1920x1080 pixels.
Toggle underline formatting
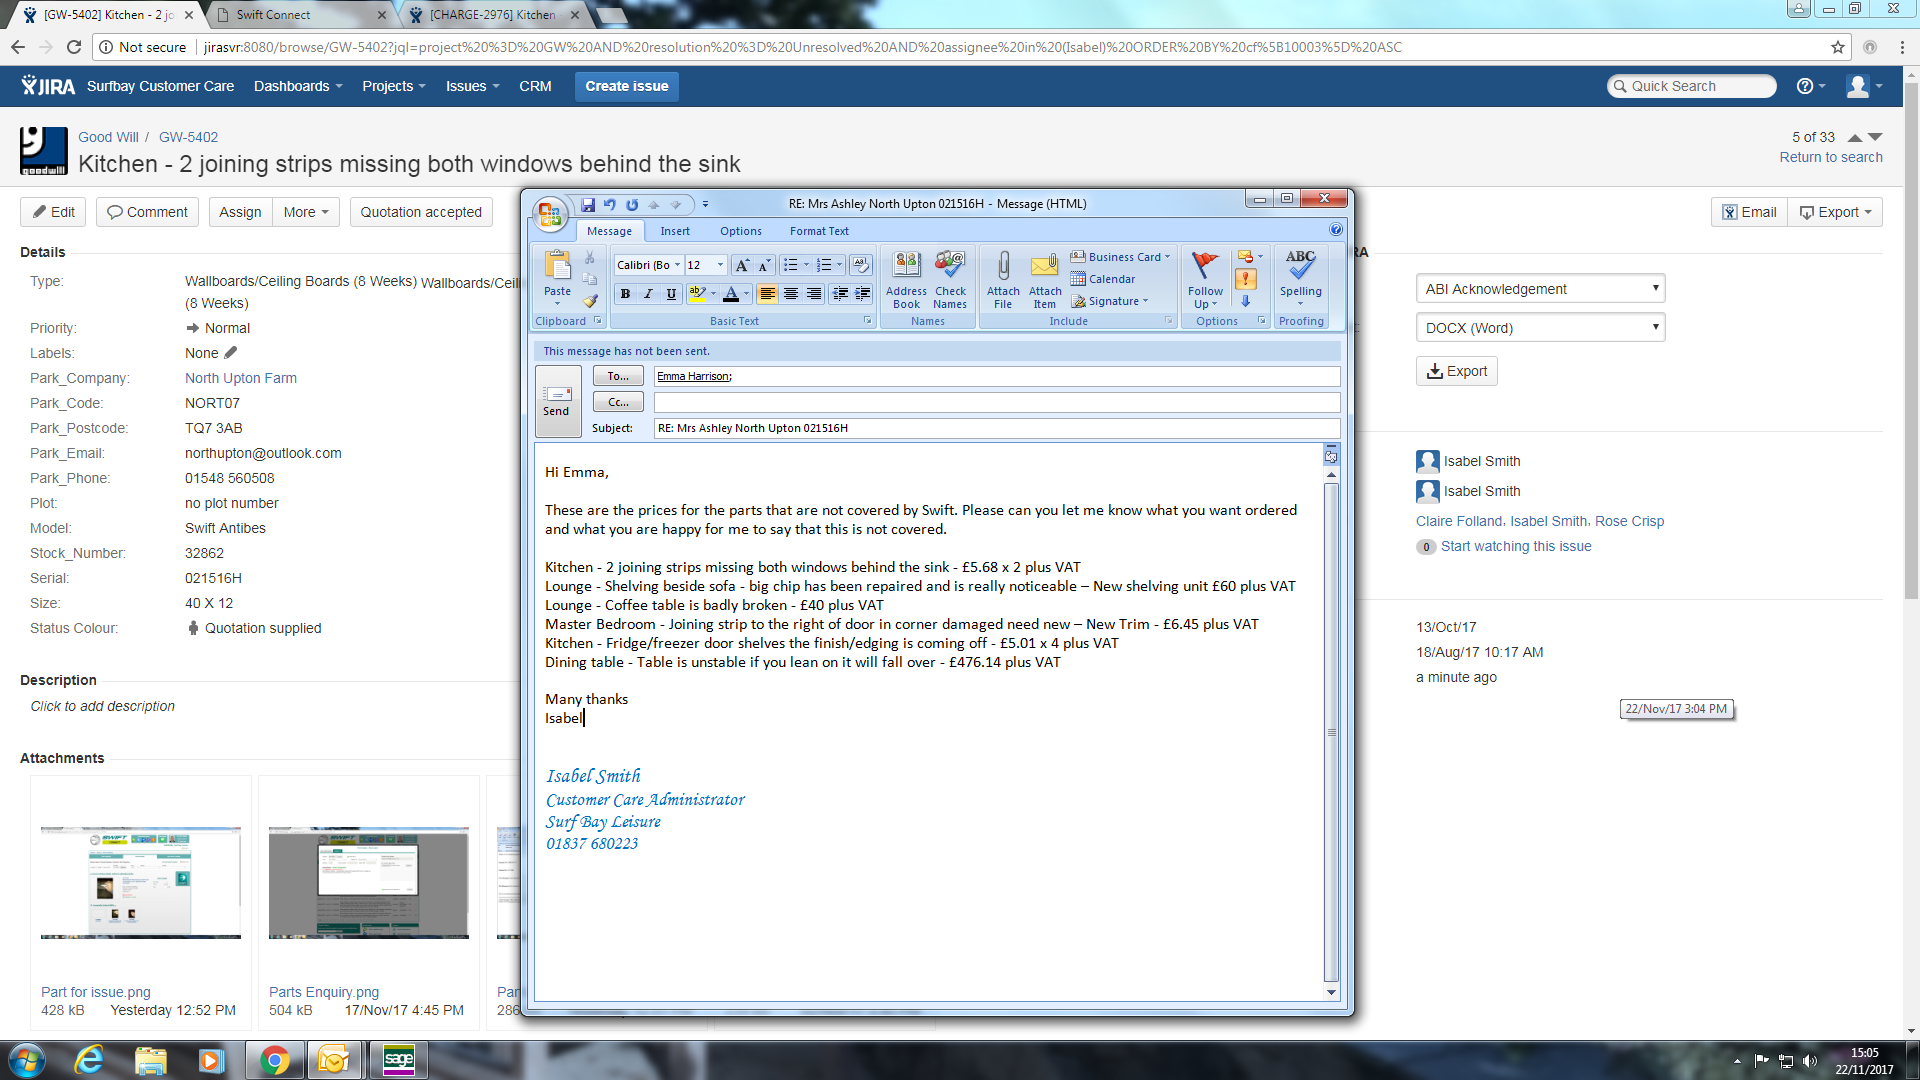coord(671,294)
